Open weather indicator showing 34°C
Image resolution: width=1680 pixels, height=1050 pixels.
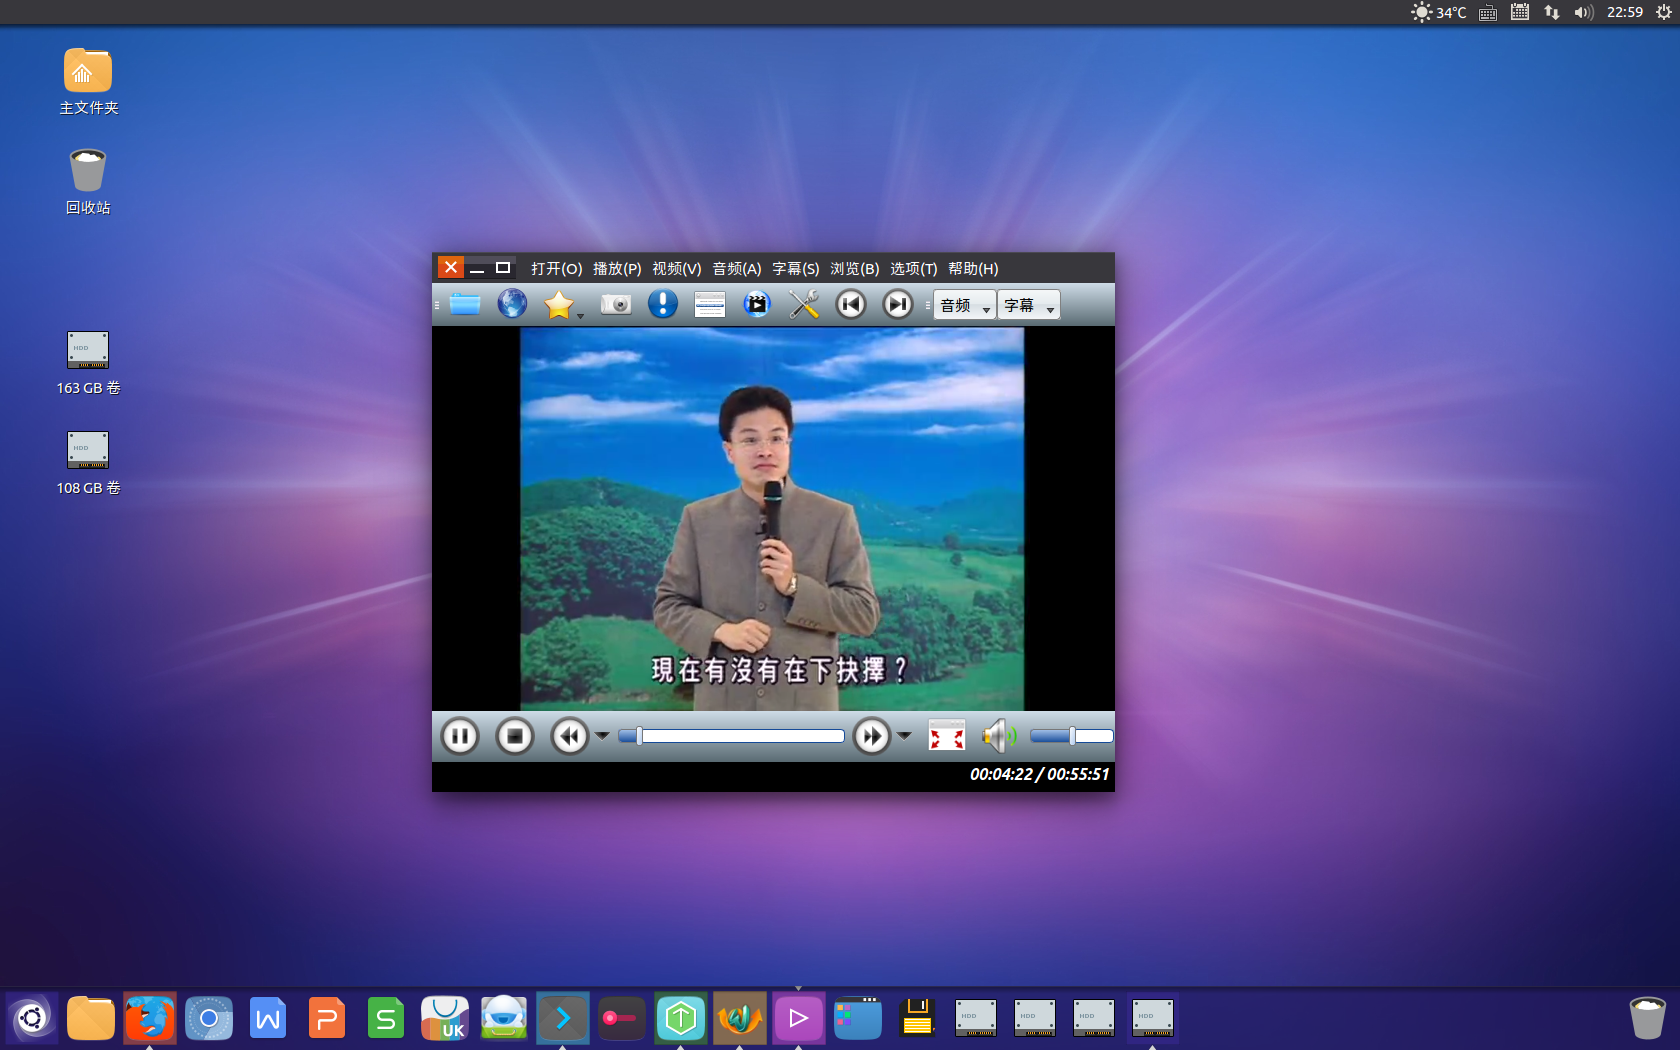click(1438, 12)
